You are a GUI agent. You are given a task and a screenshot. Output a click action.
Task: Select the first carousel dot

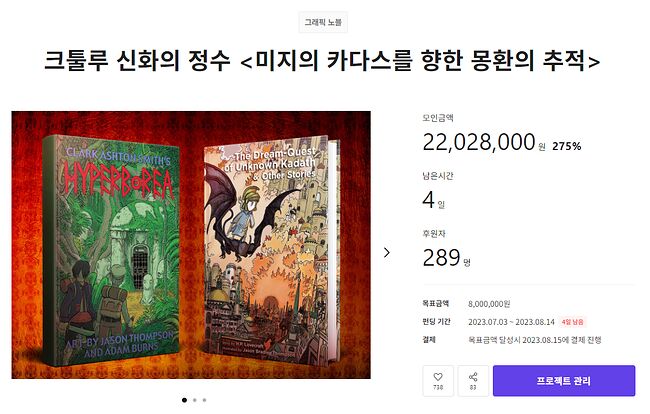pos(184,400)
